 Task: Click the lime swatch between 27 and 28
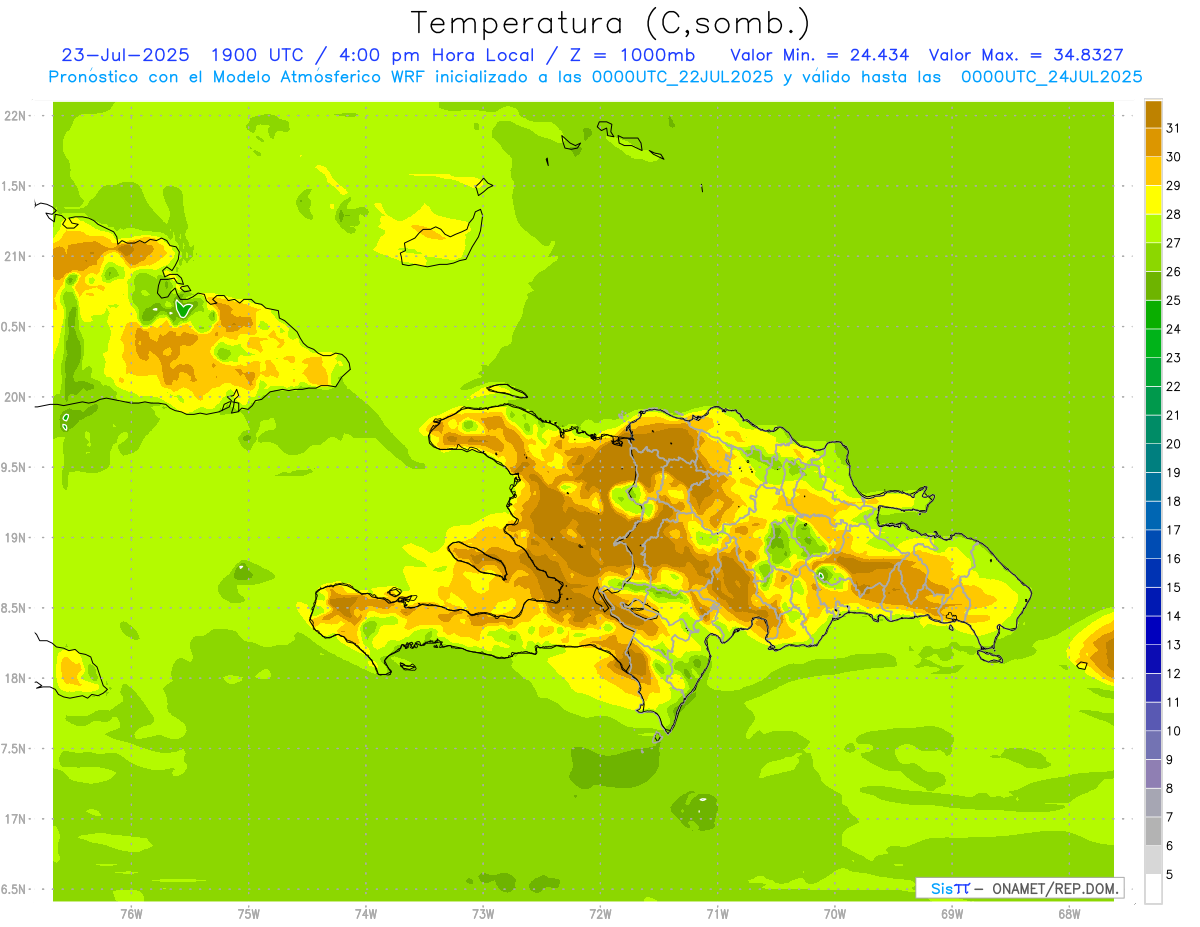(1153, 228)
